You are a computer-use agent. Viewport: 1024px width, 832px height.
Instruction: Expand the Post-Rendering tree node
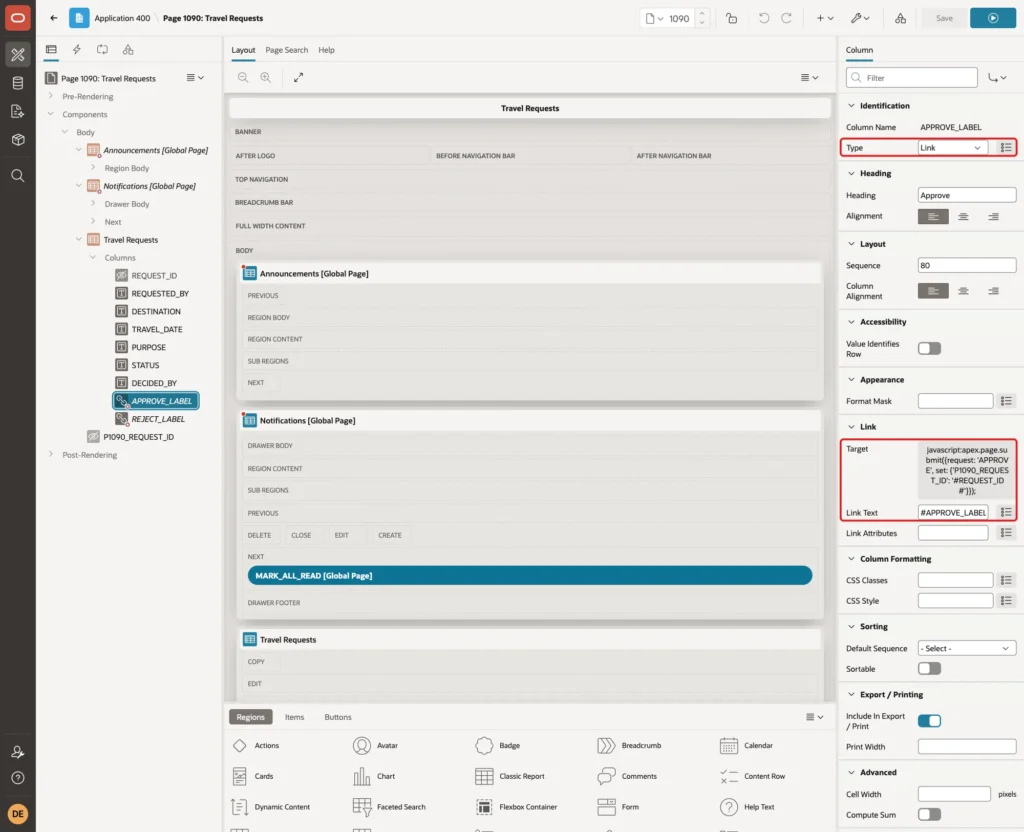point(51,455)
